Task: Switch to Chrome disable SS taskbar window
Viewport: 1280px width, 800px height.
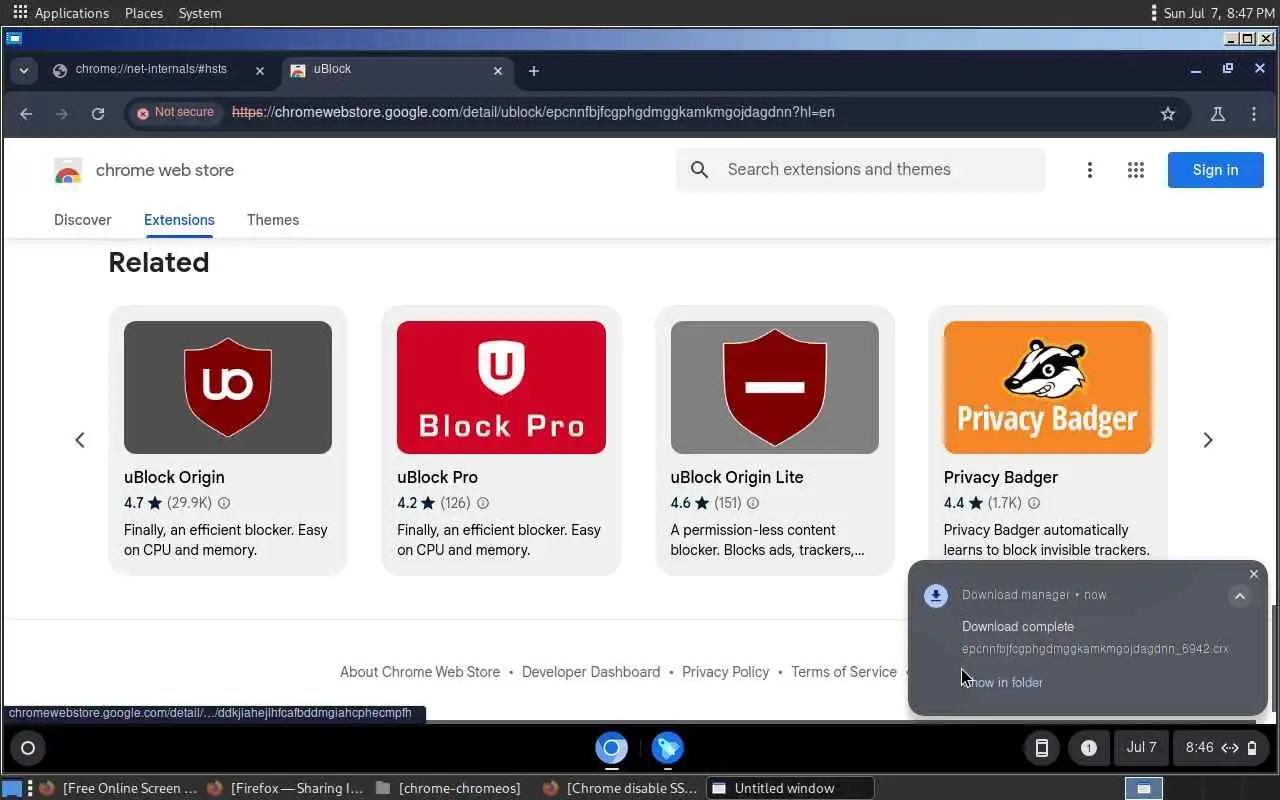Action: coord(621,788)
